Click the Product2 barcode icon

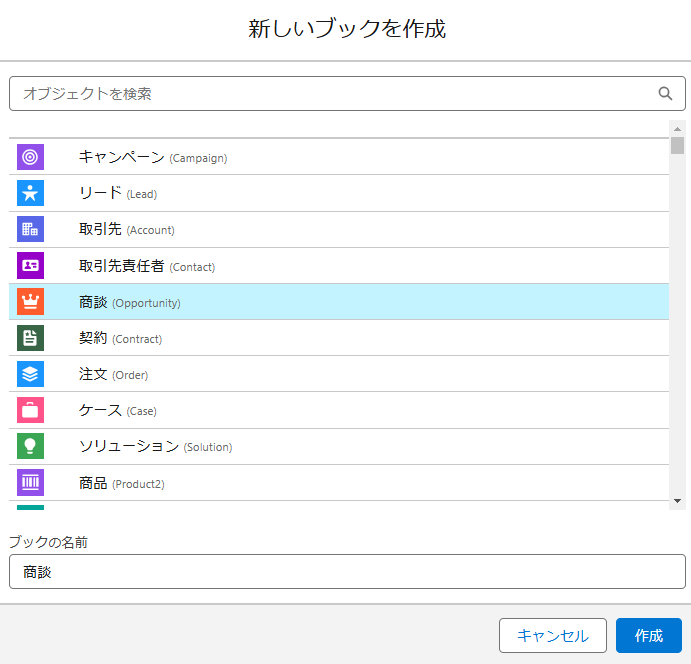[30, 482]
